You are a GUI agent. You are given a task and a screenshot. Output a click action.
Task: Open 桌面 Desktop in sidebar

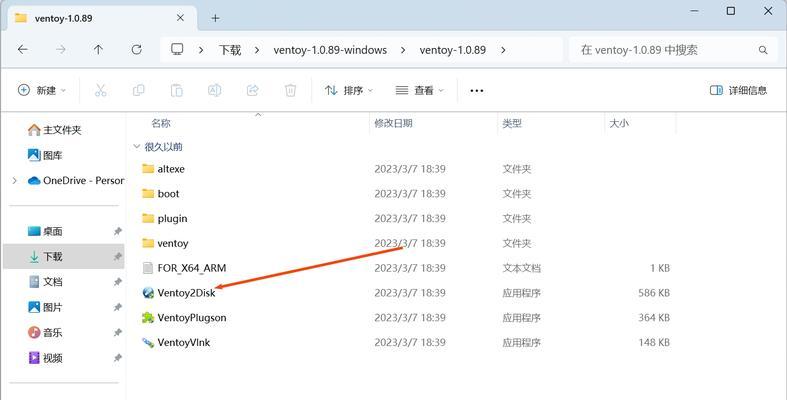pos(45,231)
